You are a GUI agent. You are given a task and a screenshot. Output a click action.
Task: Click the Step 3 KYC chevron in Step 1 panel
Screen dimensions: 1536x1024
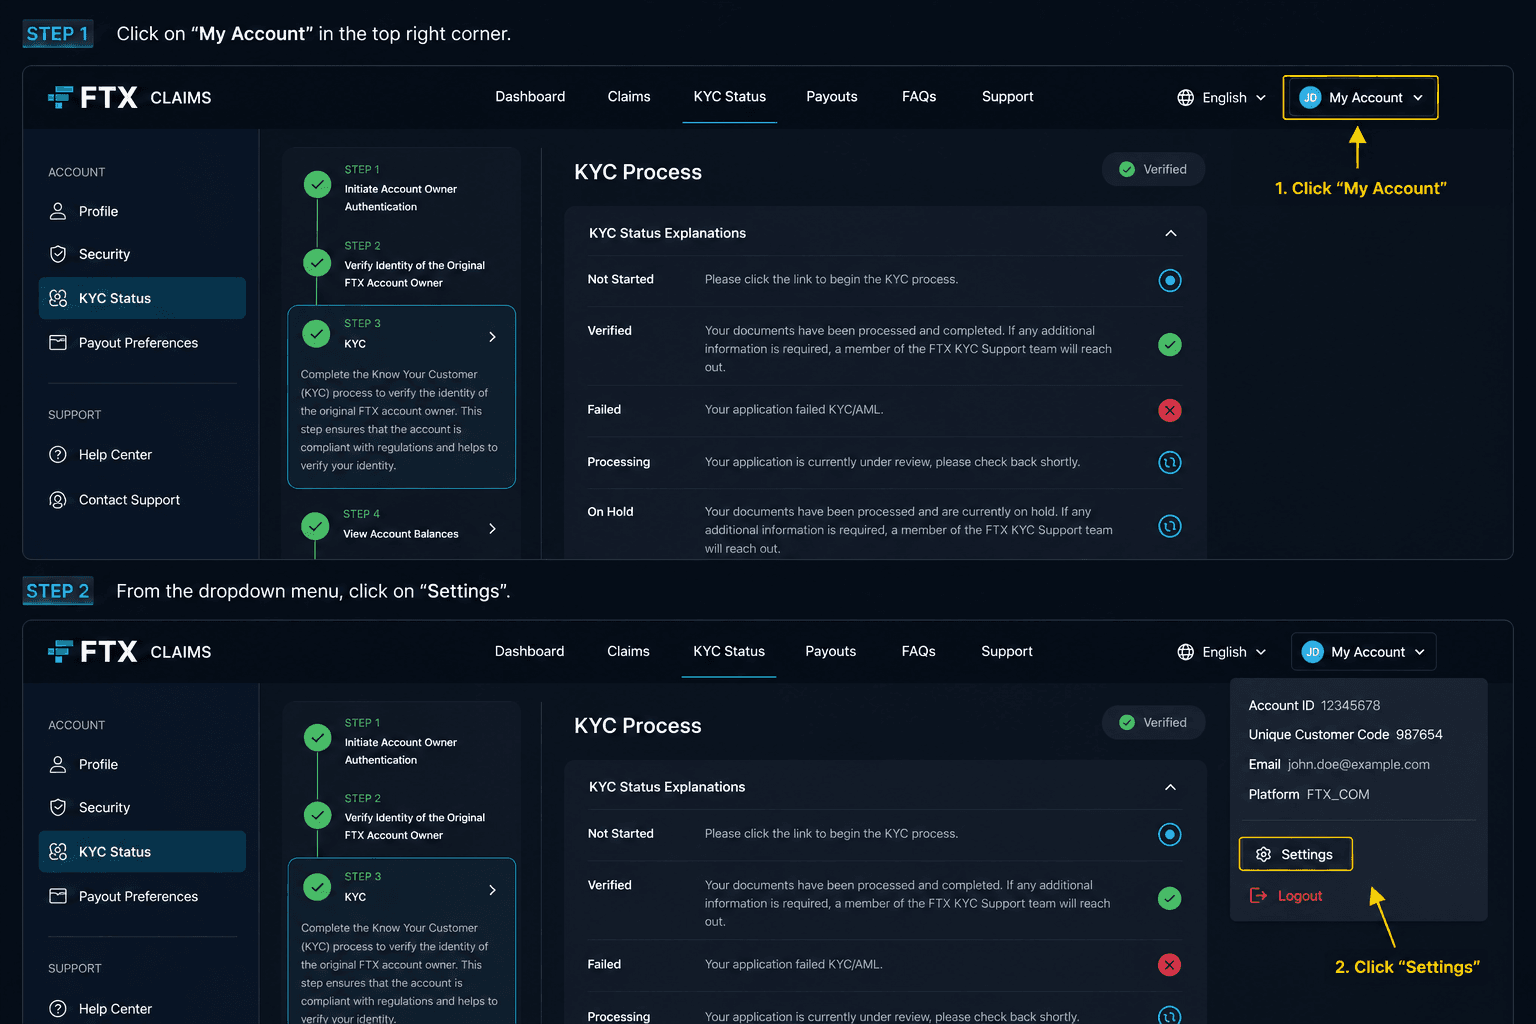(492, 337)
